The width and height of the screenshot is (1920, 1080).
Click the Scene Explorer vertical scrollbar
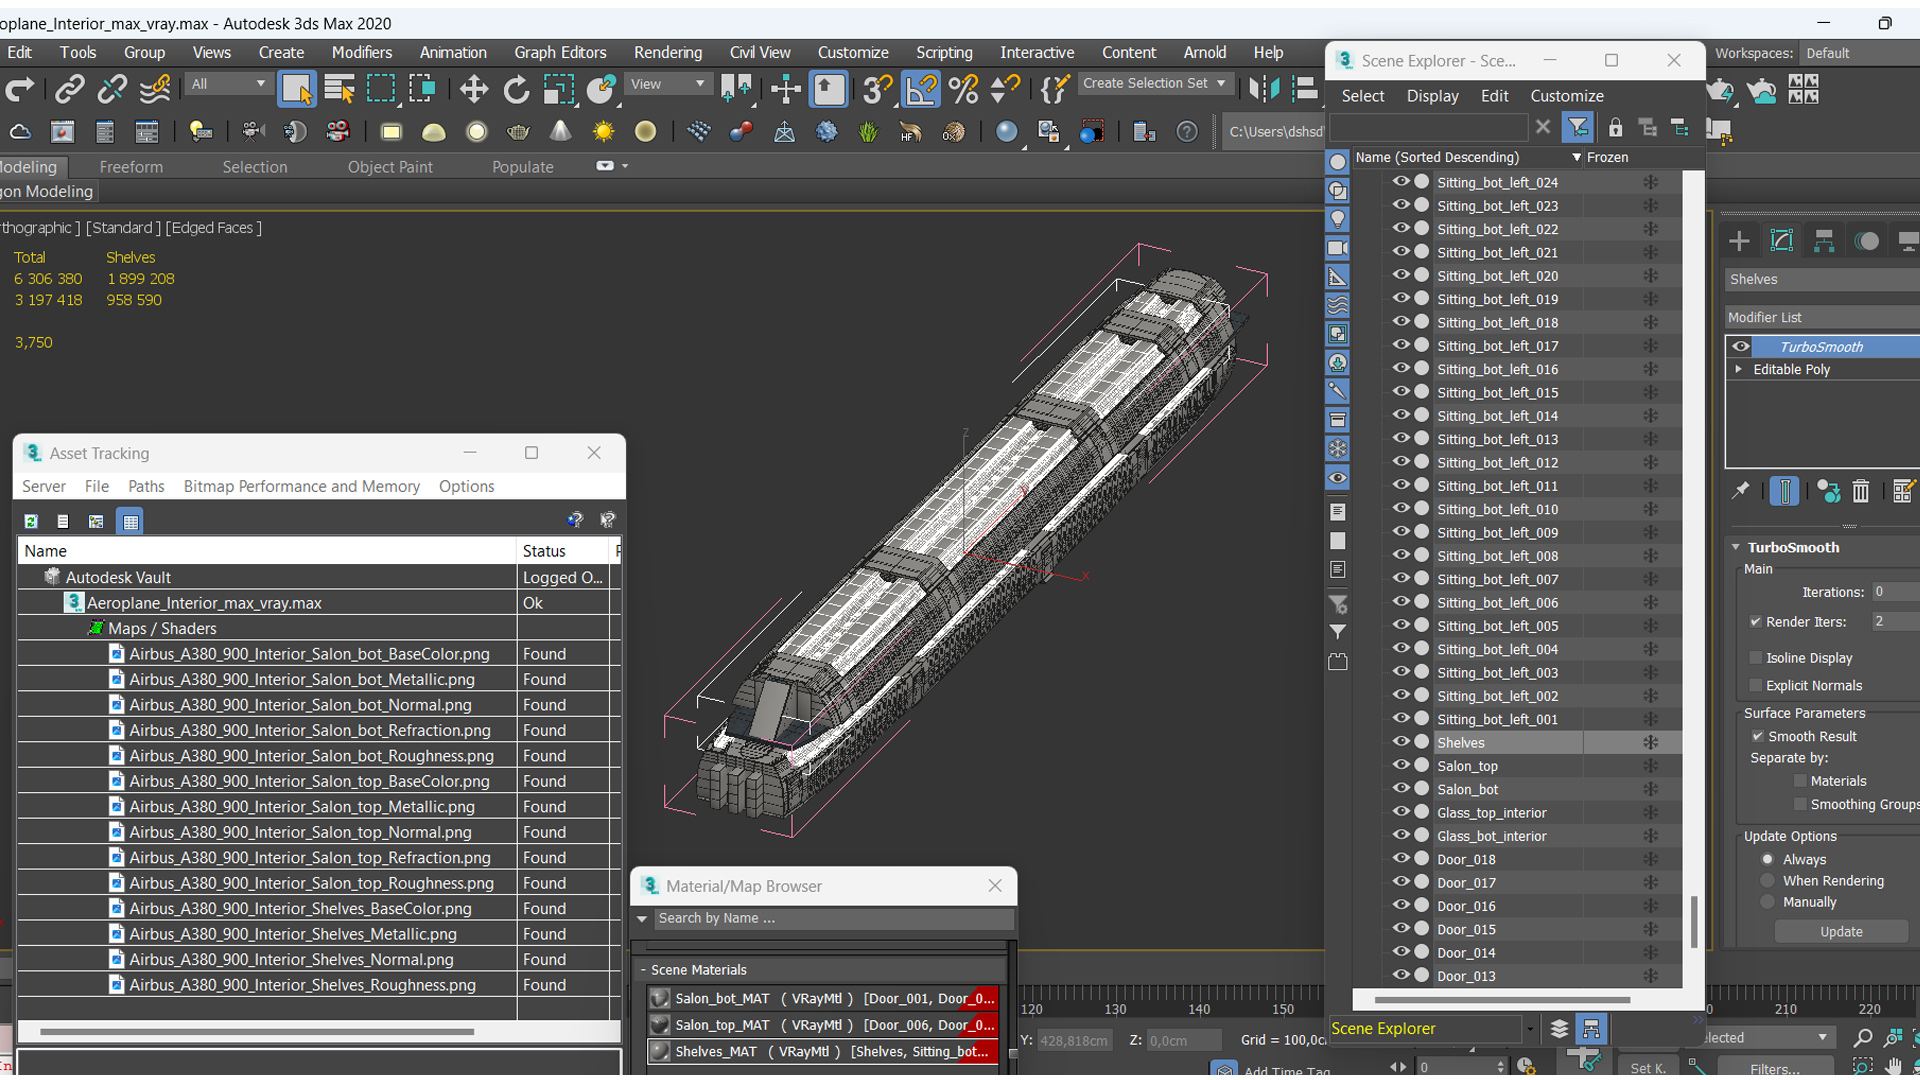point(1693,921)
